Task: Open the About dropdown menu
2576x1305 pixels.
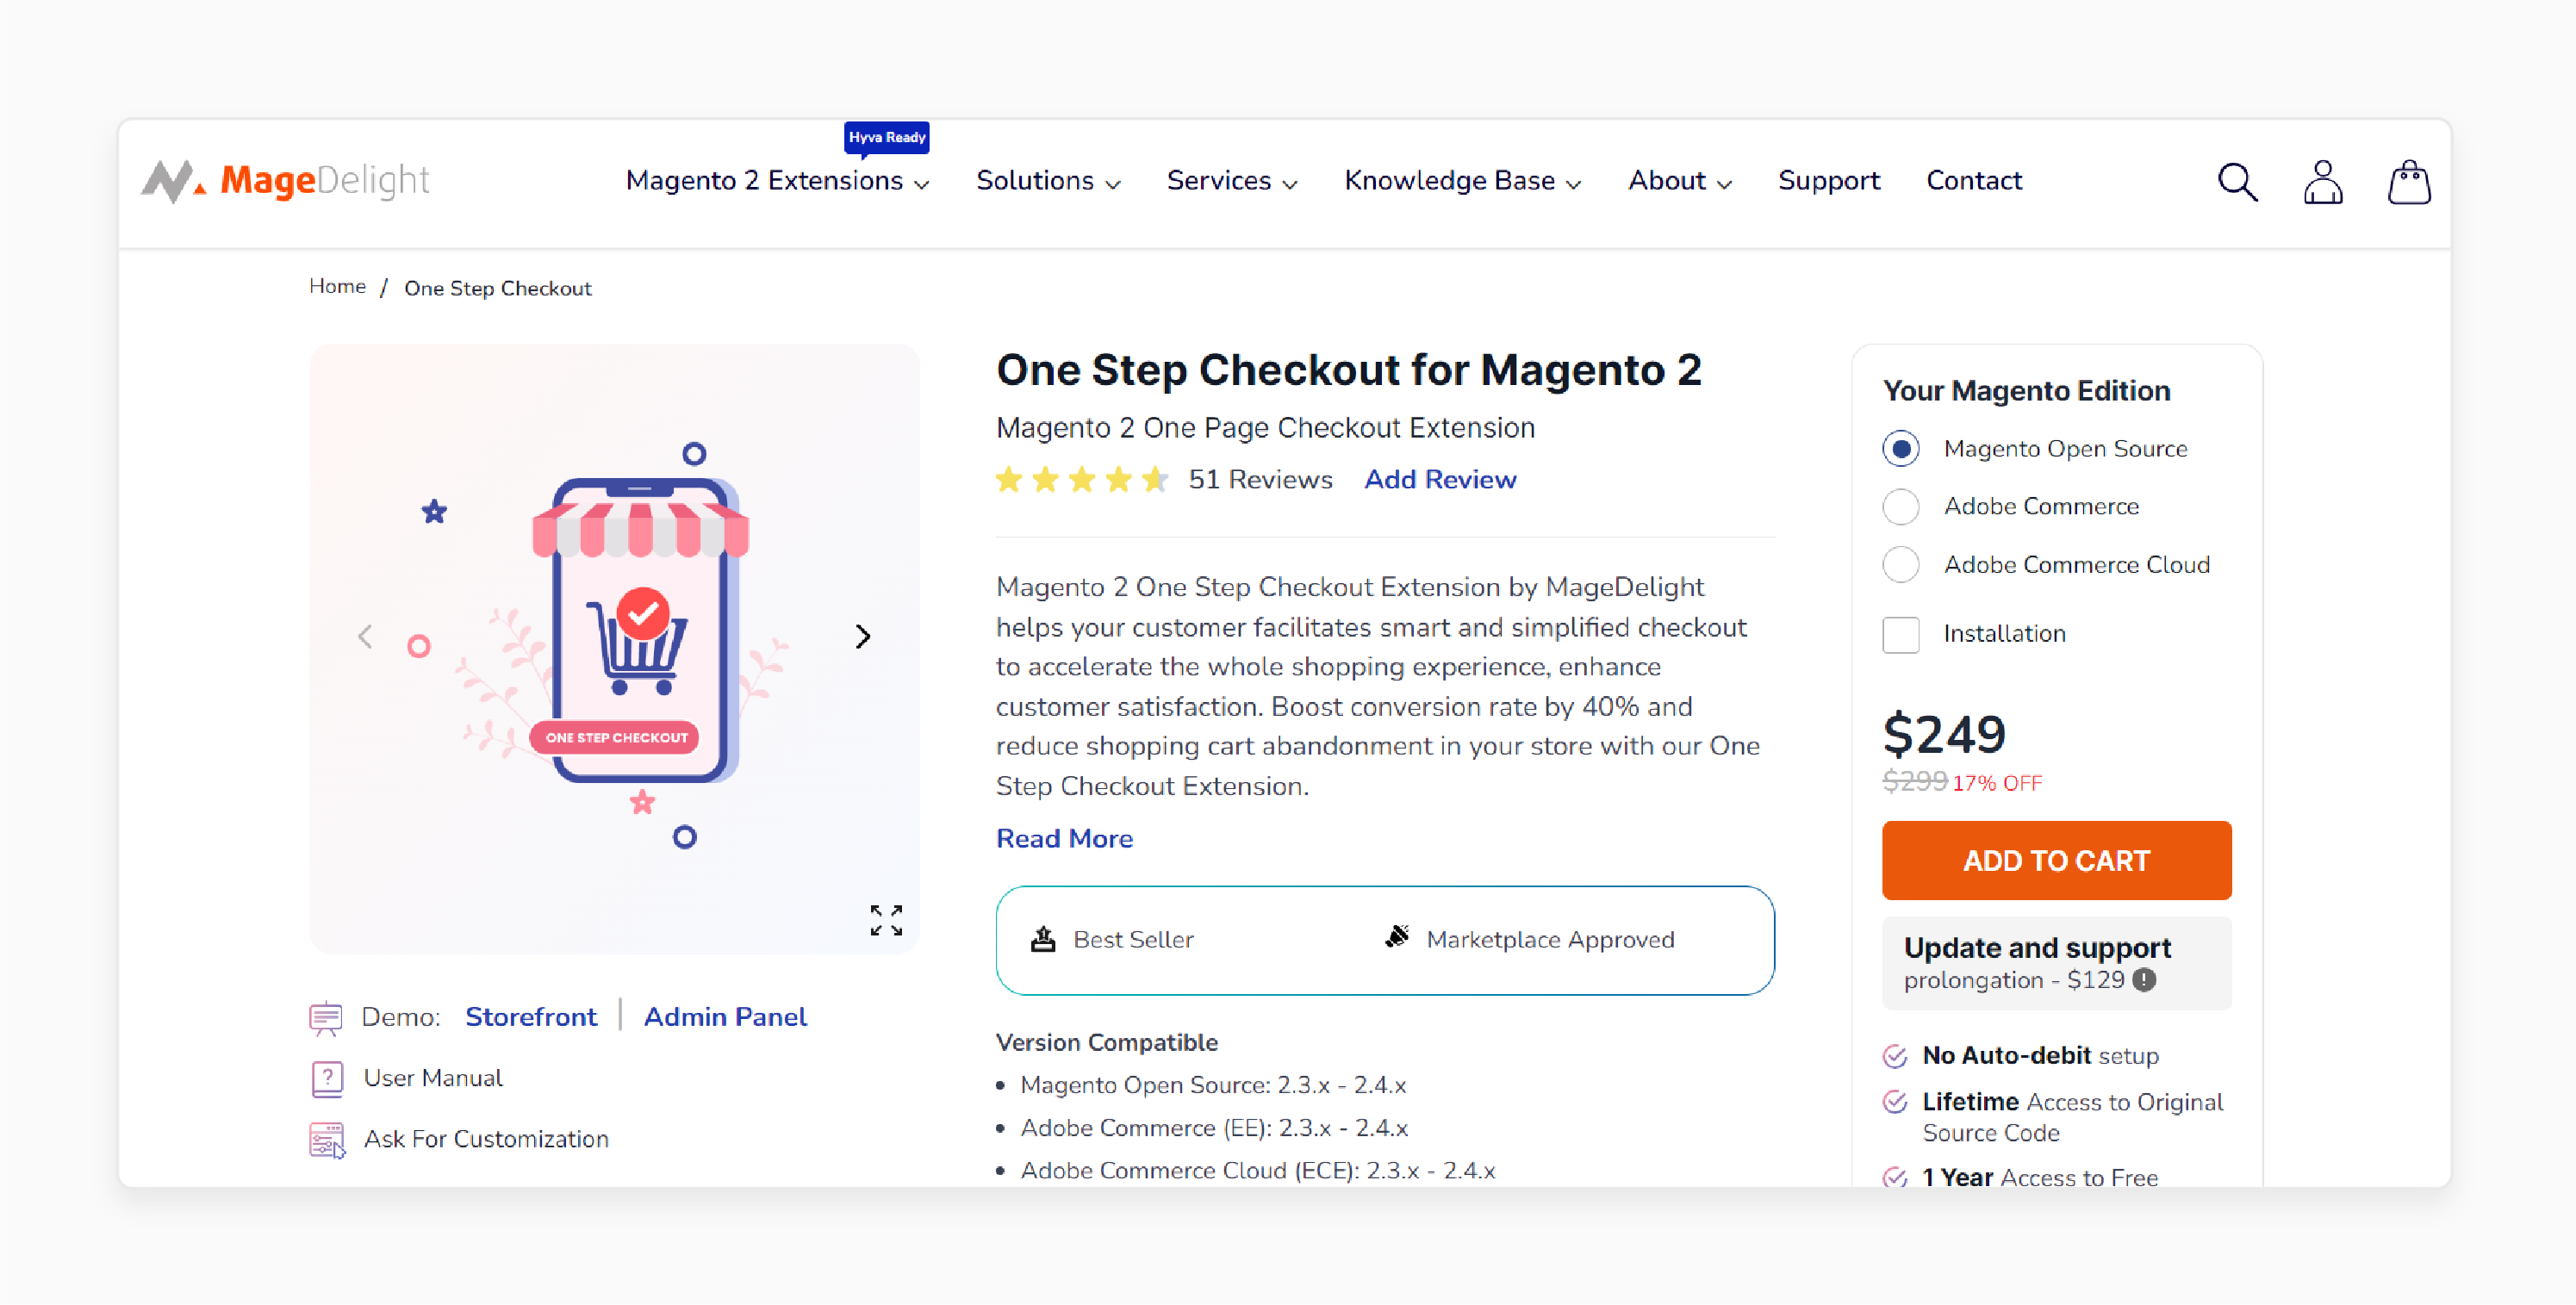Action: point(1677,180)
